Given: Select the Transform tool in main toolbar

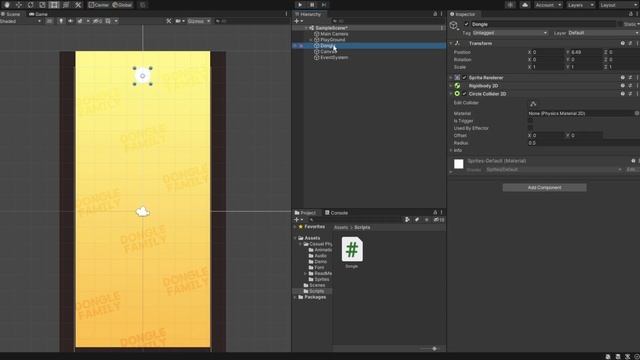Looking at the screenshot, I should (66, 5).
